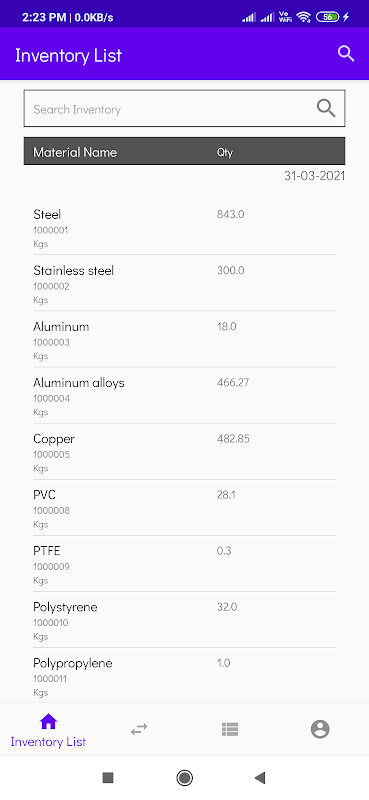Open the transfer arrows tab
Image resolution: width=369 pixels, height=800 pixels.
(x=139, y=729)
